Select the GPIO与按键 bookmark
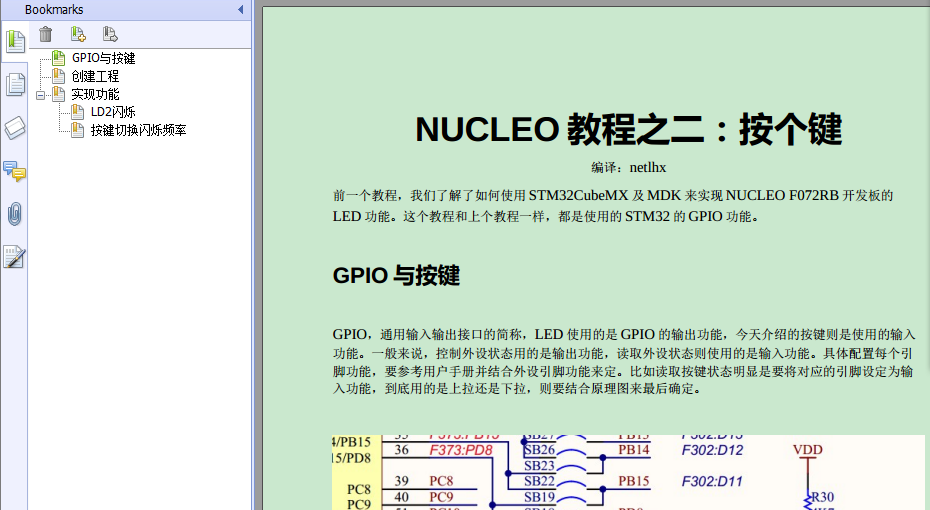 click(104, 58)
